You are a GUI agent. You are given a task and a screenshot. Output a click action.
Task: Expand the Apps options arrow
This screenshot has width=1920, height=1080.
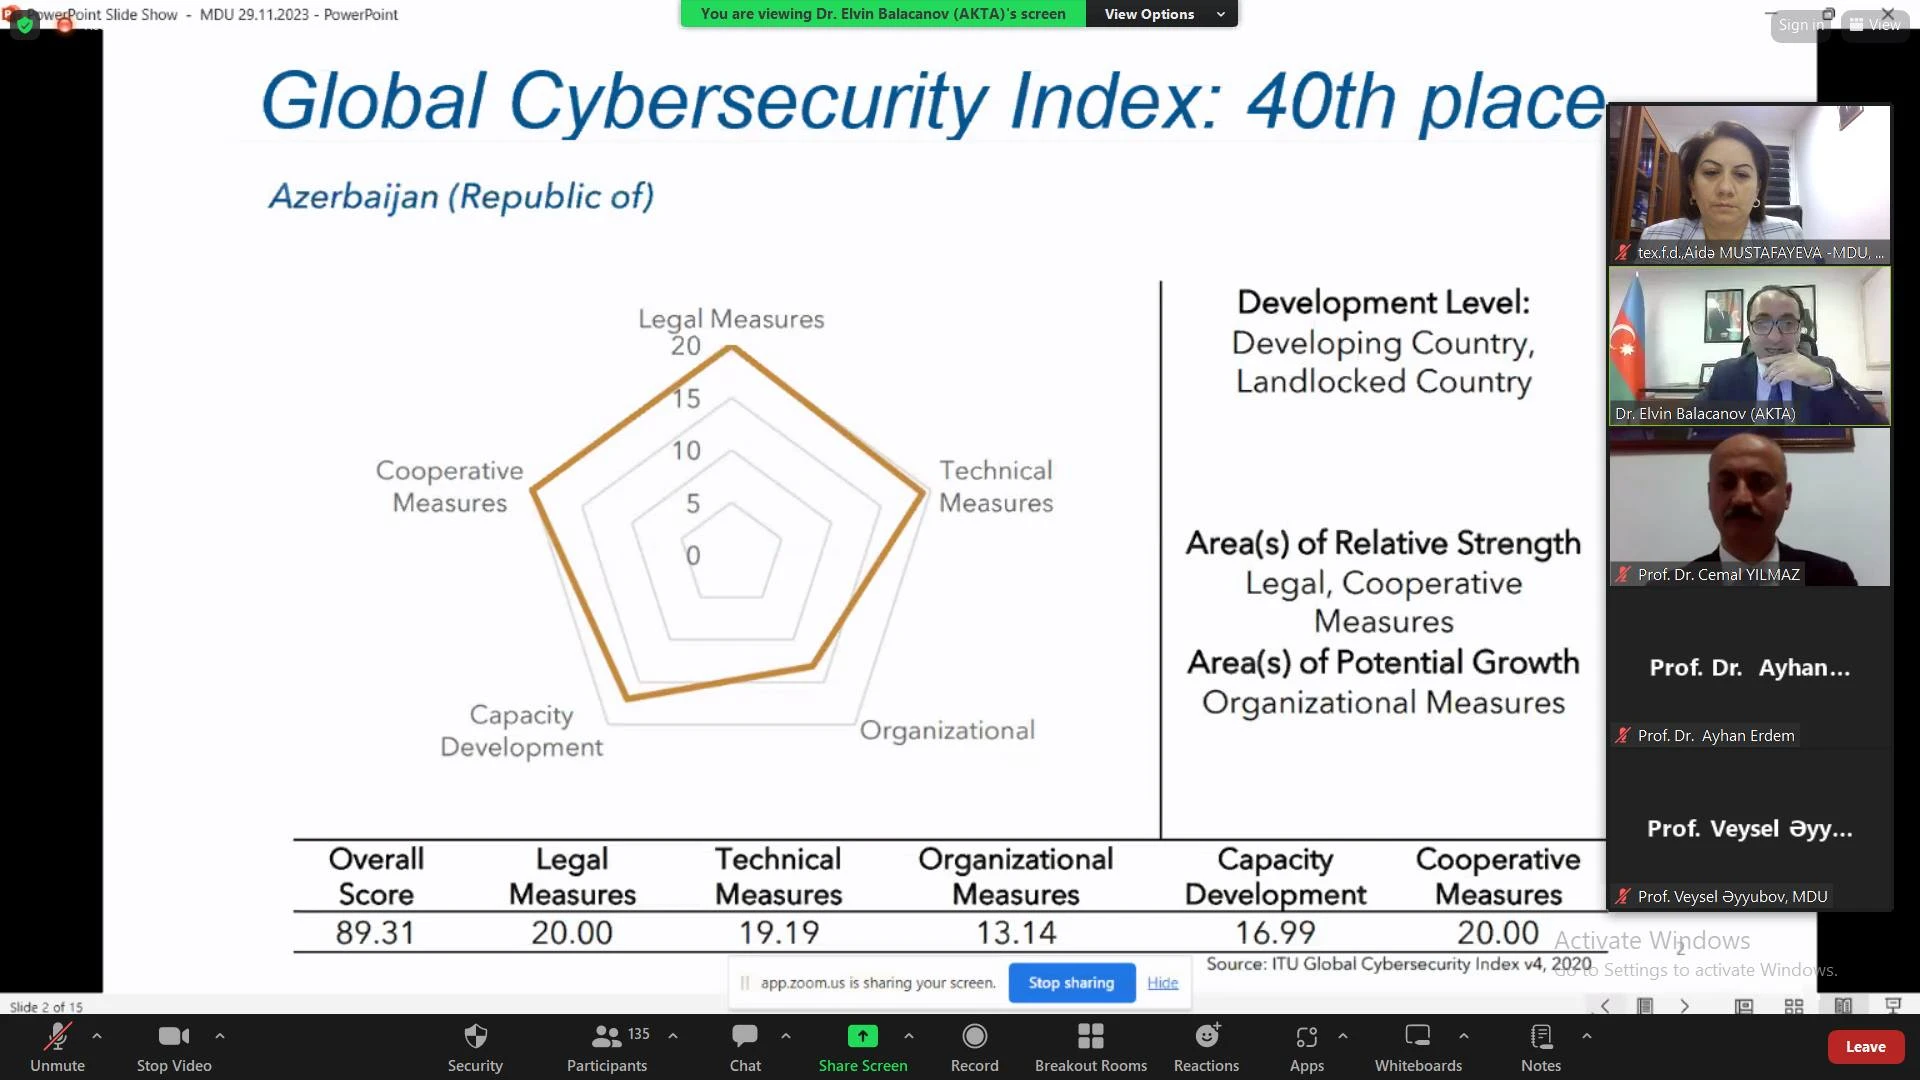tap(1343, 1036)
